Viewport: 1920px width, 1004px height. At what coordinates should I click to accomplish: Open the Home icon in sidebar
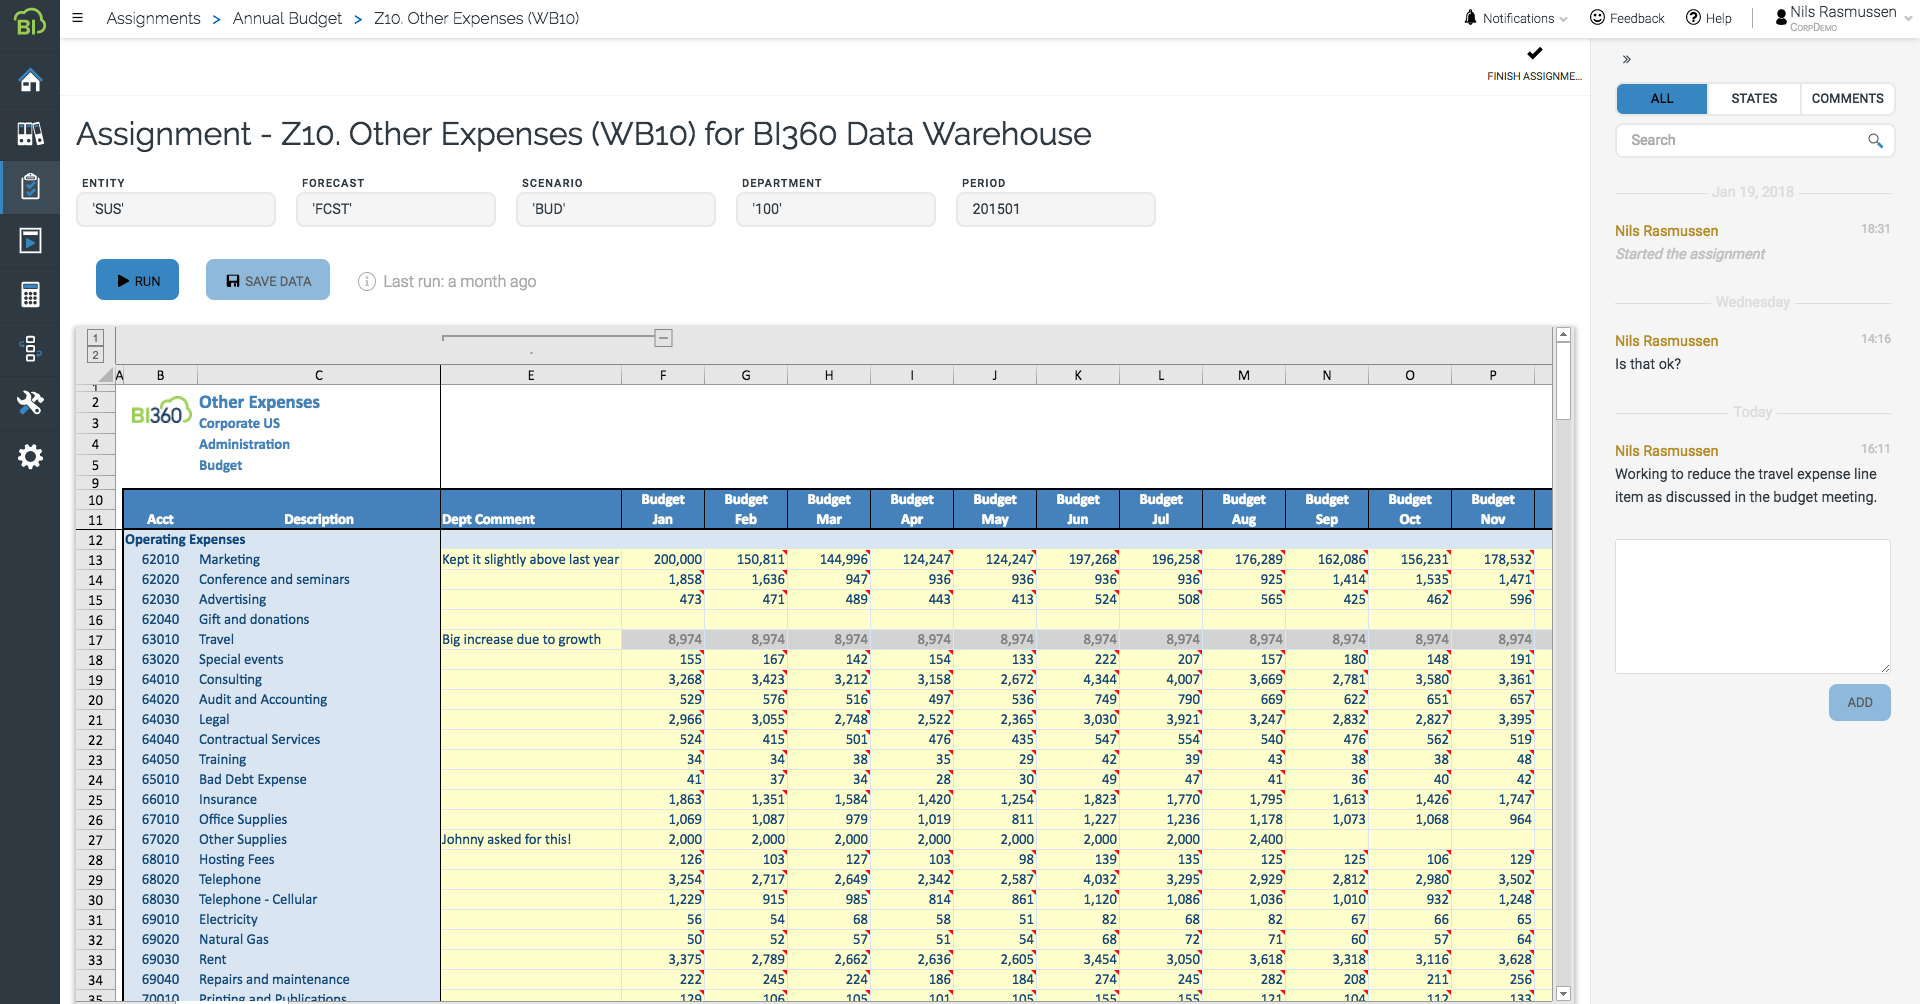(30, 80)
